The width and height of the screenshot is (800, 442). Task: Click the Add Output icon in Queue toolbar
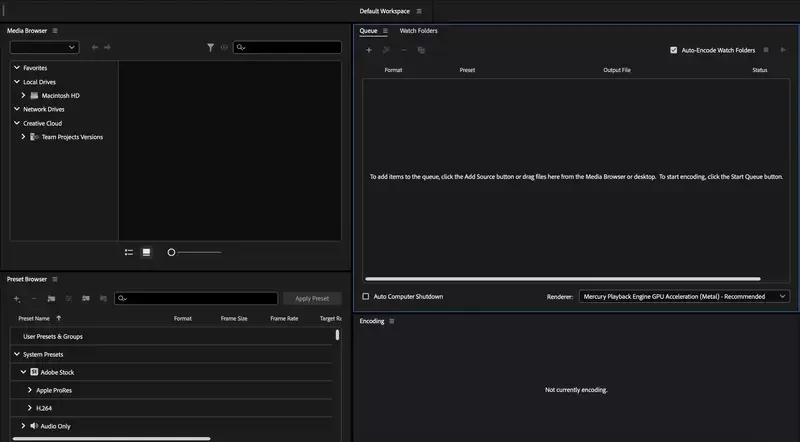[x=386, y=50]
